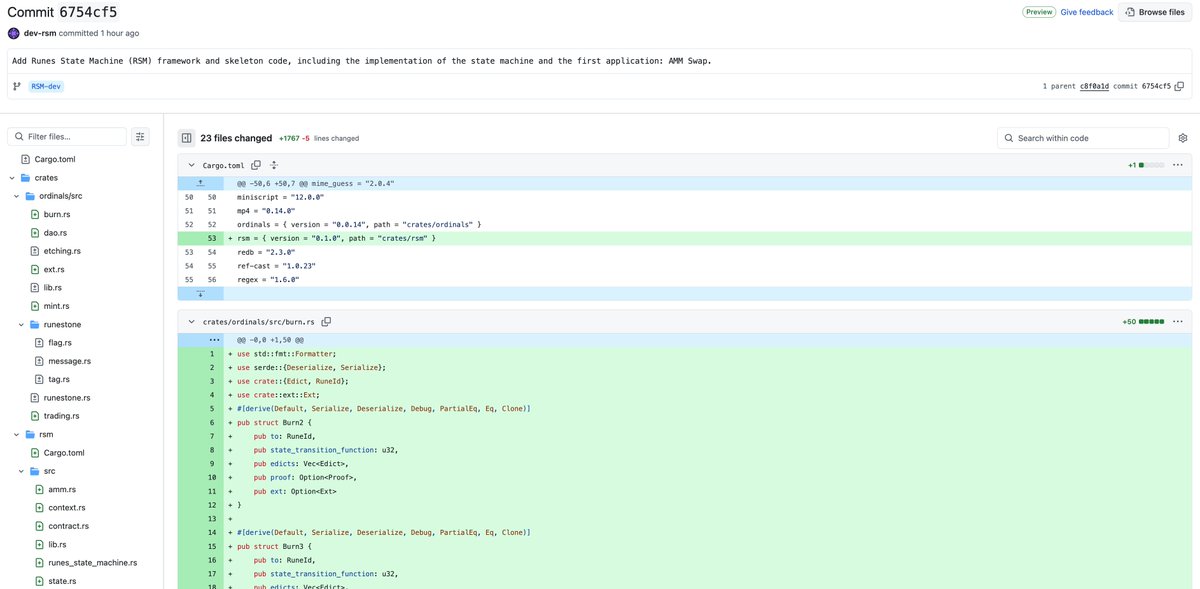1200x589 pixels.
Task: Collapse the runestone folder
Action: (x=19, y=323)
